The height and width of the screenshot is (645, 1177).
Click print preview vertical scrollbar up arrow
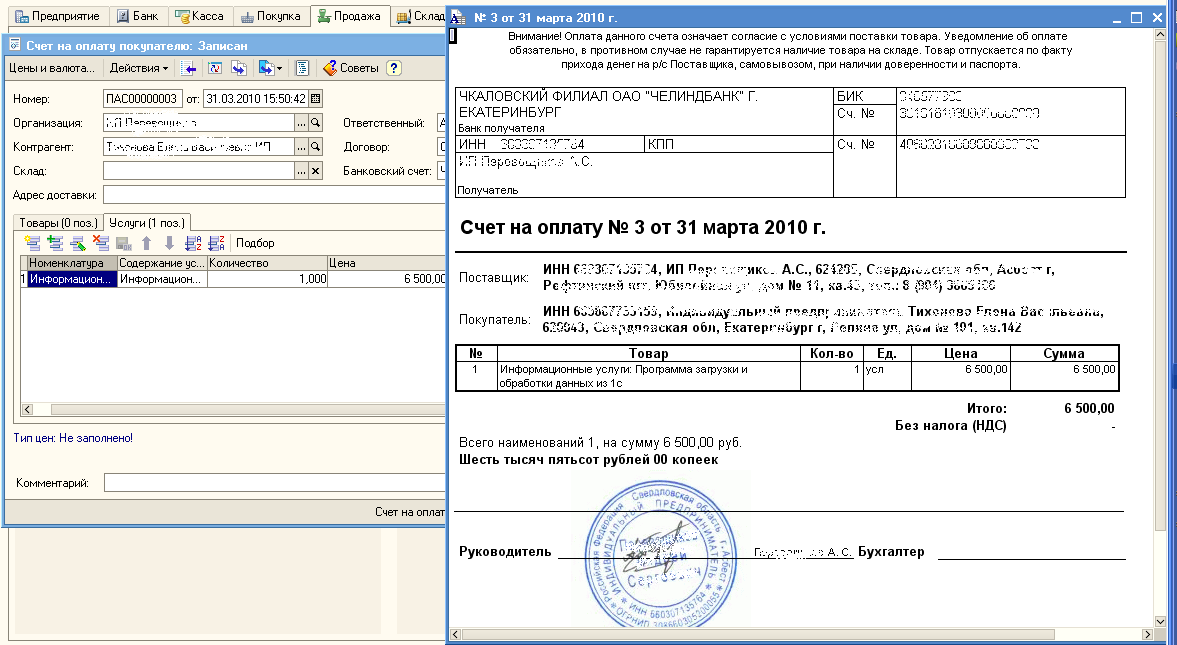coord(1160,35)
